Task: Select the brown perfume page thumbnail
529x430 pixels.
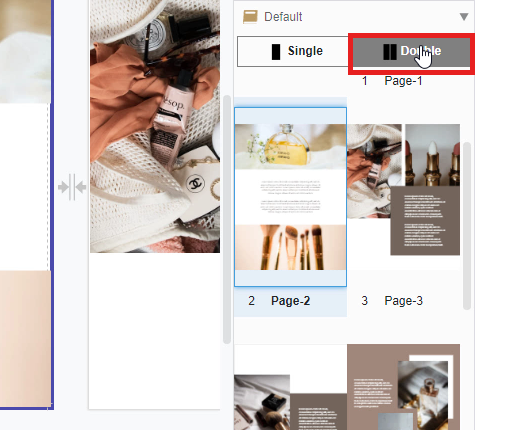Action: [403, 387]
